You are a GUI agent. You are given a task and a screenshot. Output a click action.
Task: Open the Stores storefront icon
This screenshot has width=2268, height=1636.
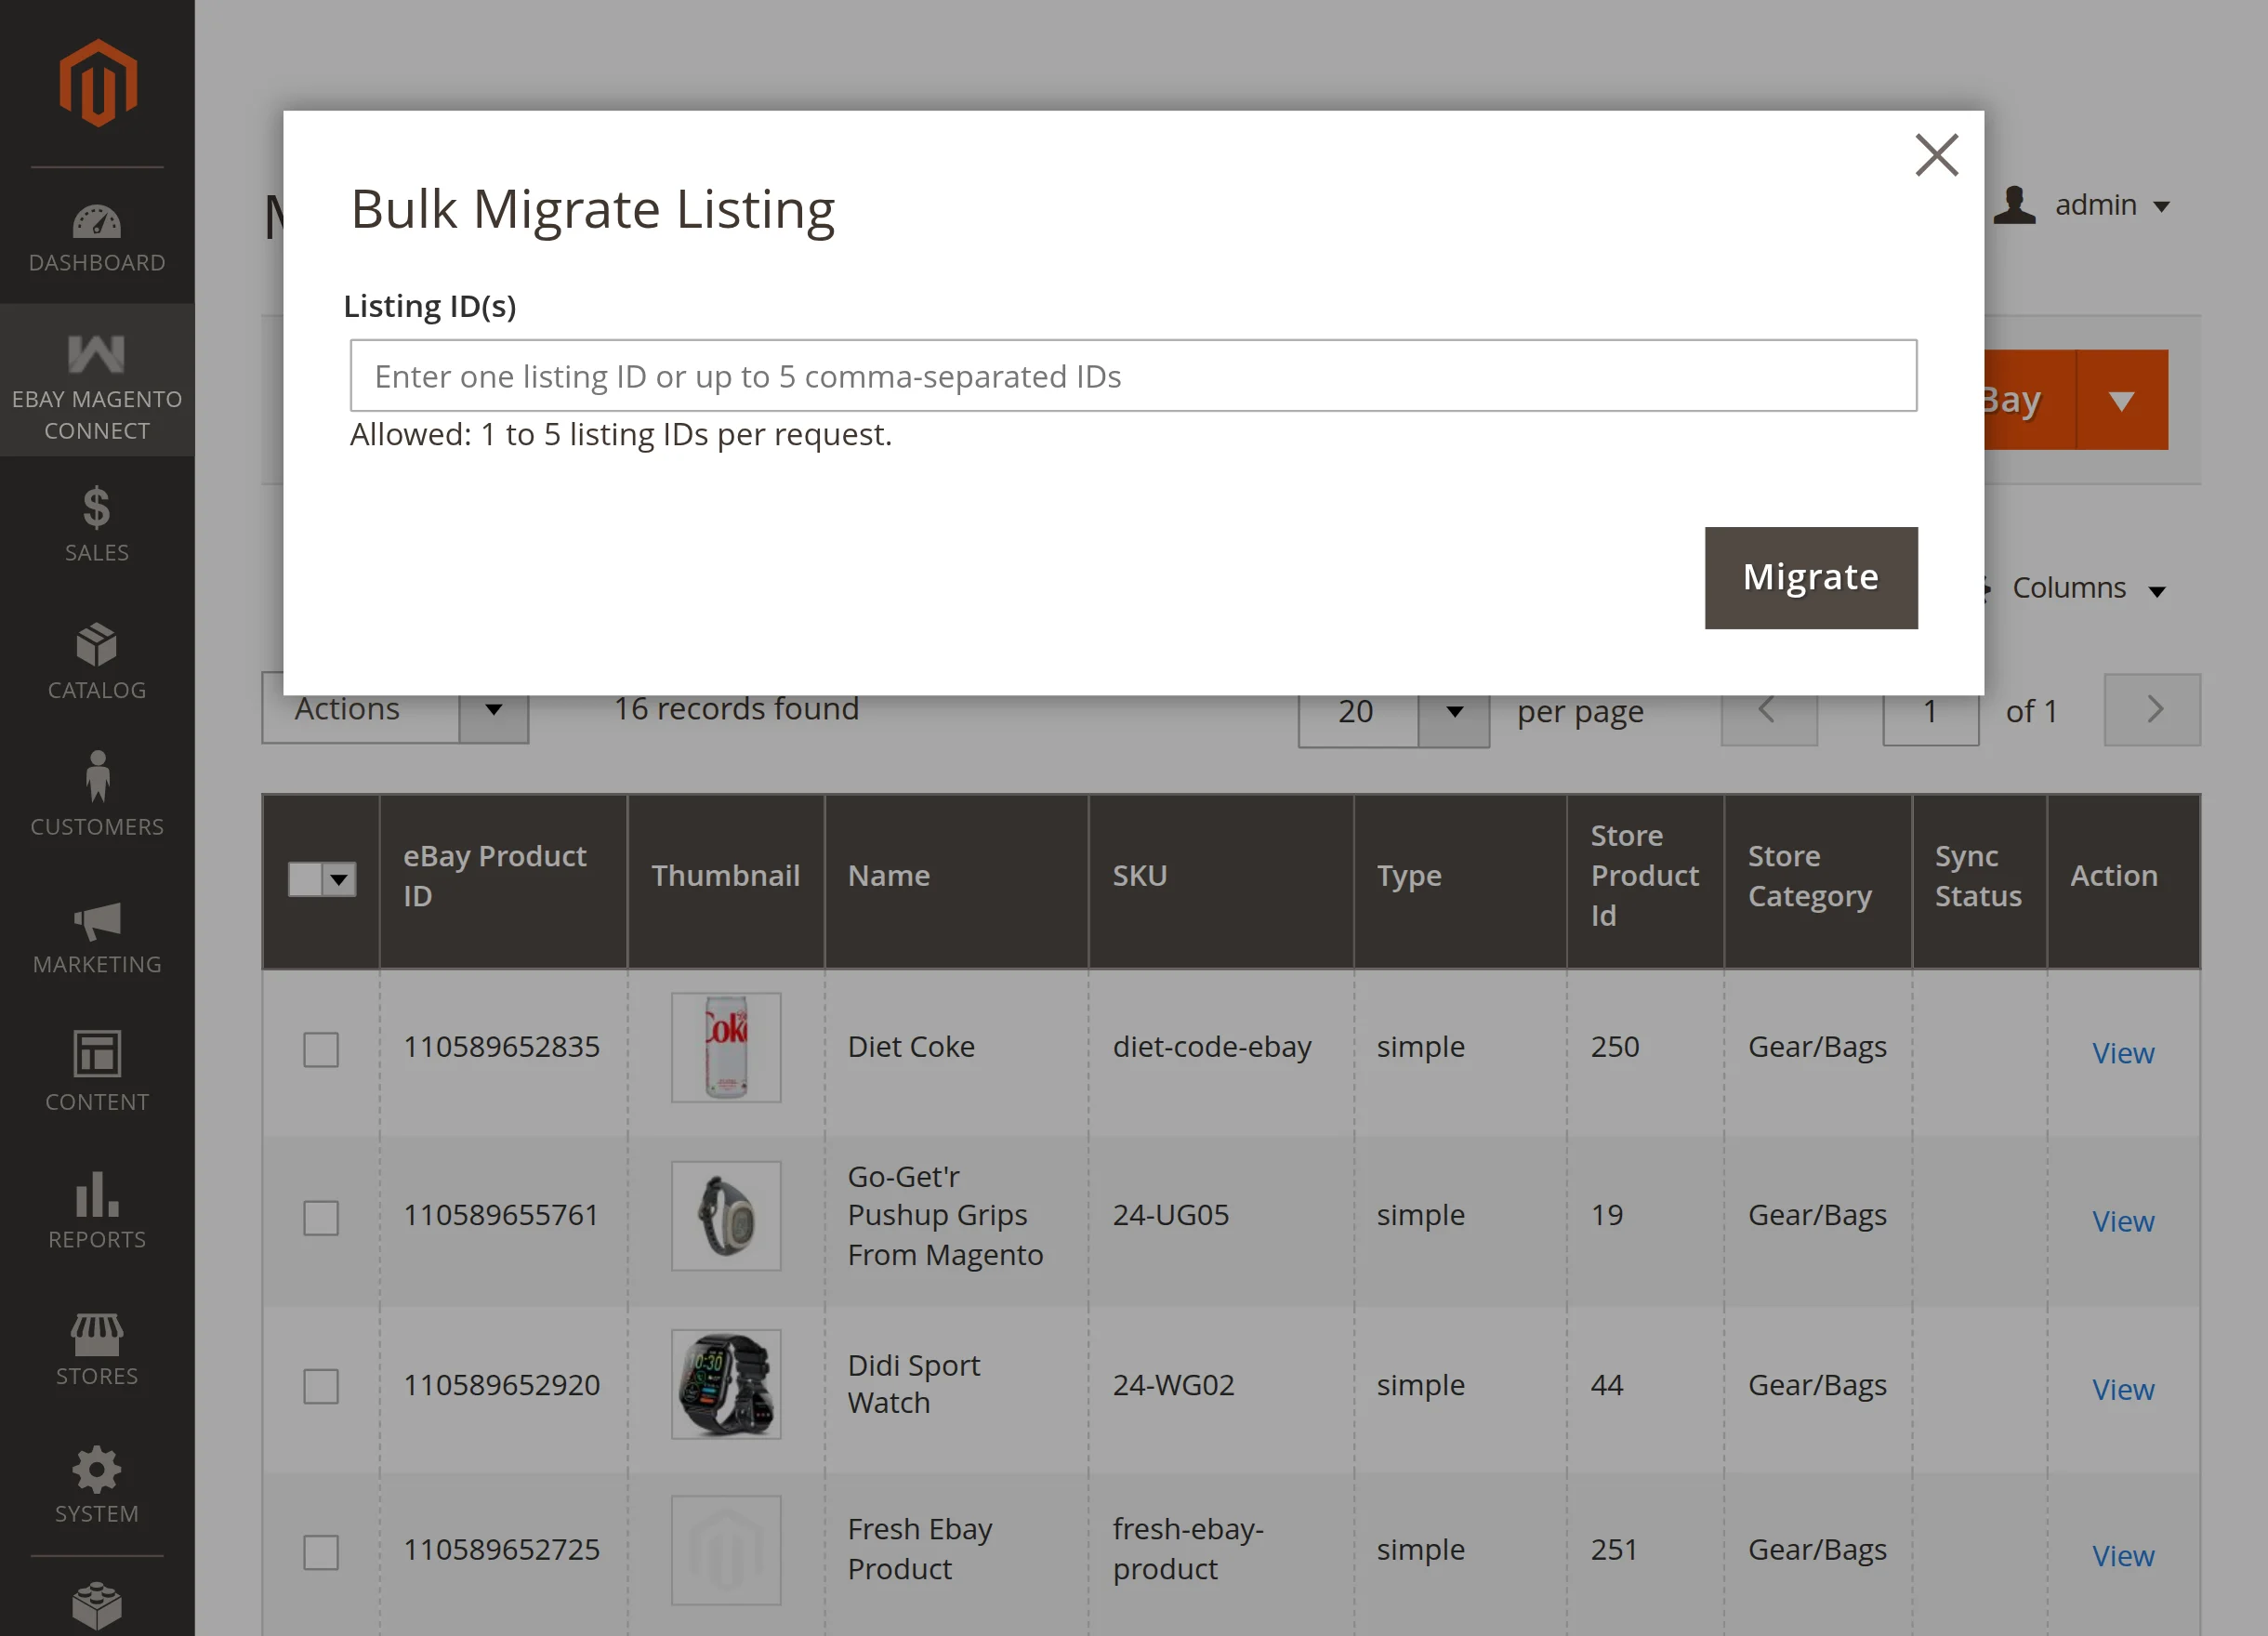coord(97,1333)
